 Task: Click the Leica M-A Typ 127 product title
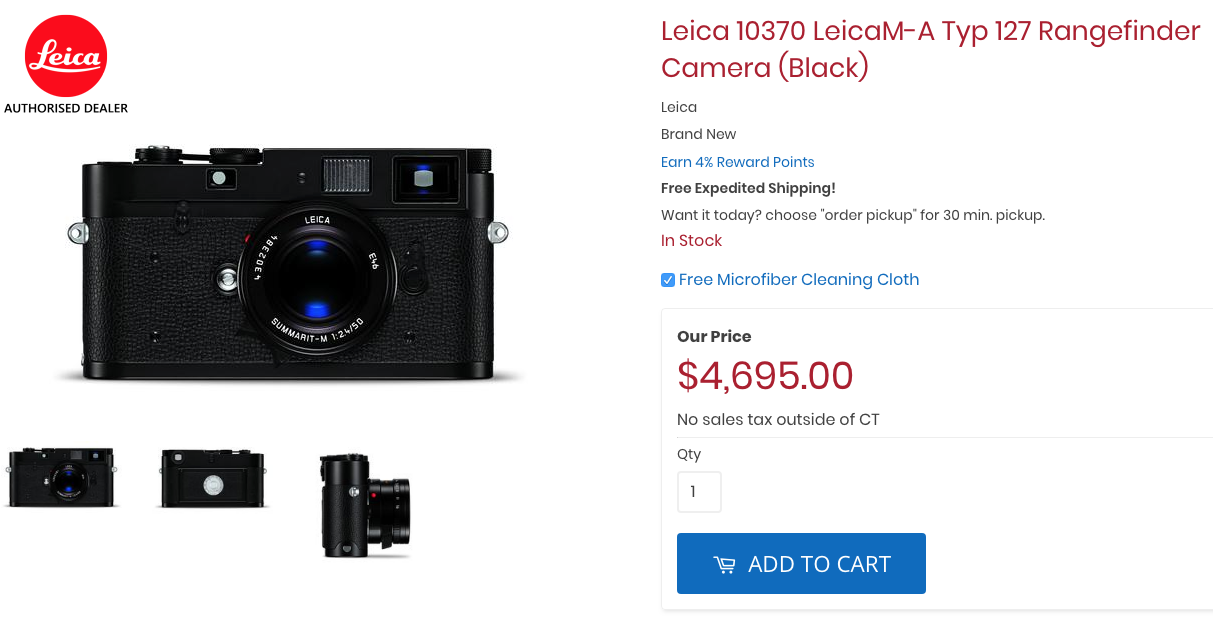(930, 49)
